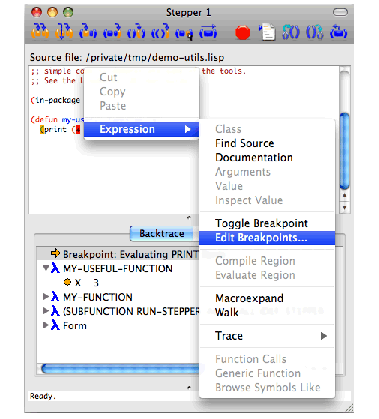Click the step-into icon with down arrow

(x=64, y=32)
